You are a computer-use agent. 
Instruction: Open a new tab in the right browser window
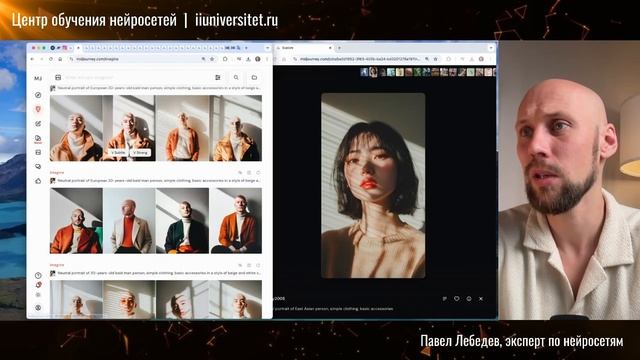[x=339, y=48]
